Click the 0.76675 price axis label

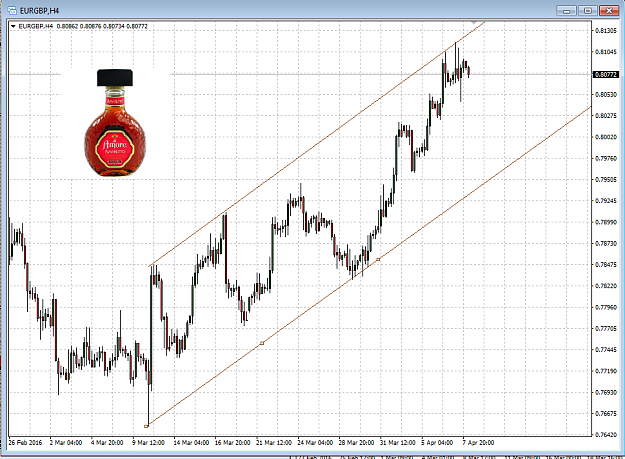[x=605, y=414]
